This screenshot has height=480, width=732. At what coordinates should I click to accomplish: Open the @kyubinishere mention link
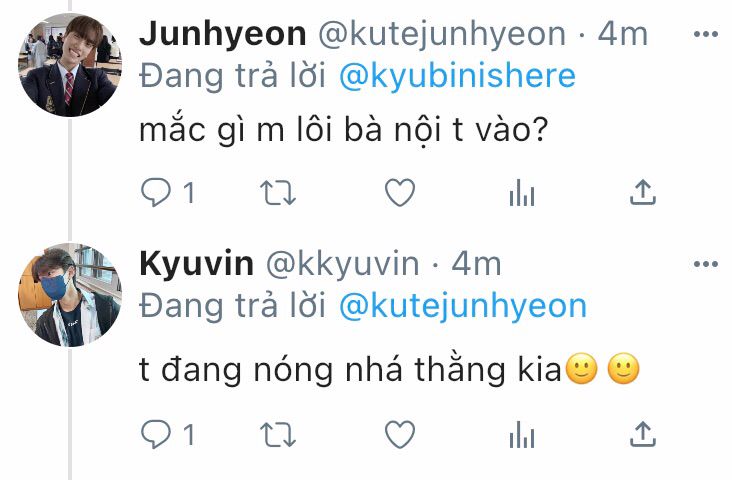point(457,77)
